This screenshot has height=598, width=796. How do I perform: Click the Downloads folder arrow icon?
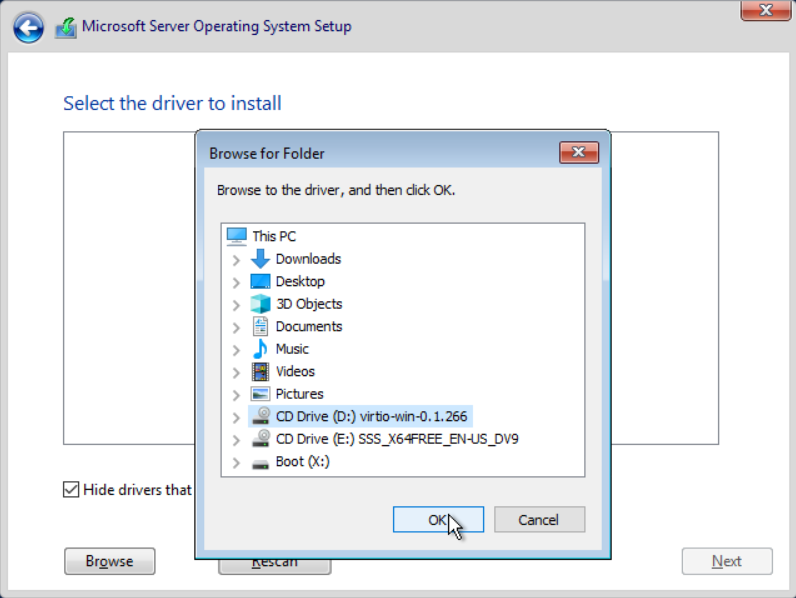pyautogui.click(x=260, y=259)
